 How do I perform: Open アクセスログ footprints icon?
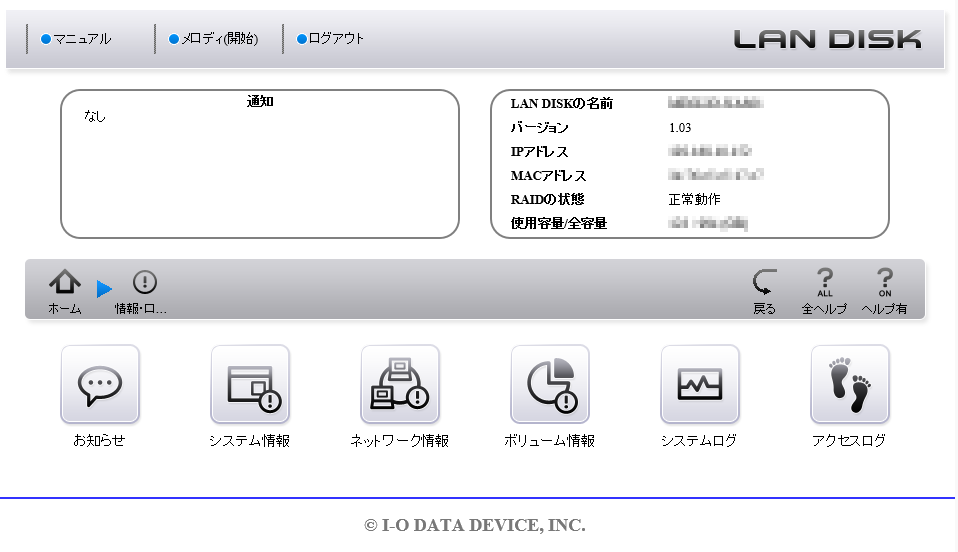point(850,385)
